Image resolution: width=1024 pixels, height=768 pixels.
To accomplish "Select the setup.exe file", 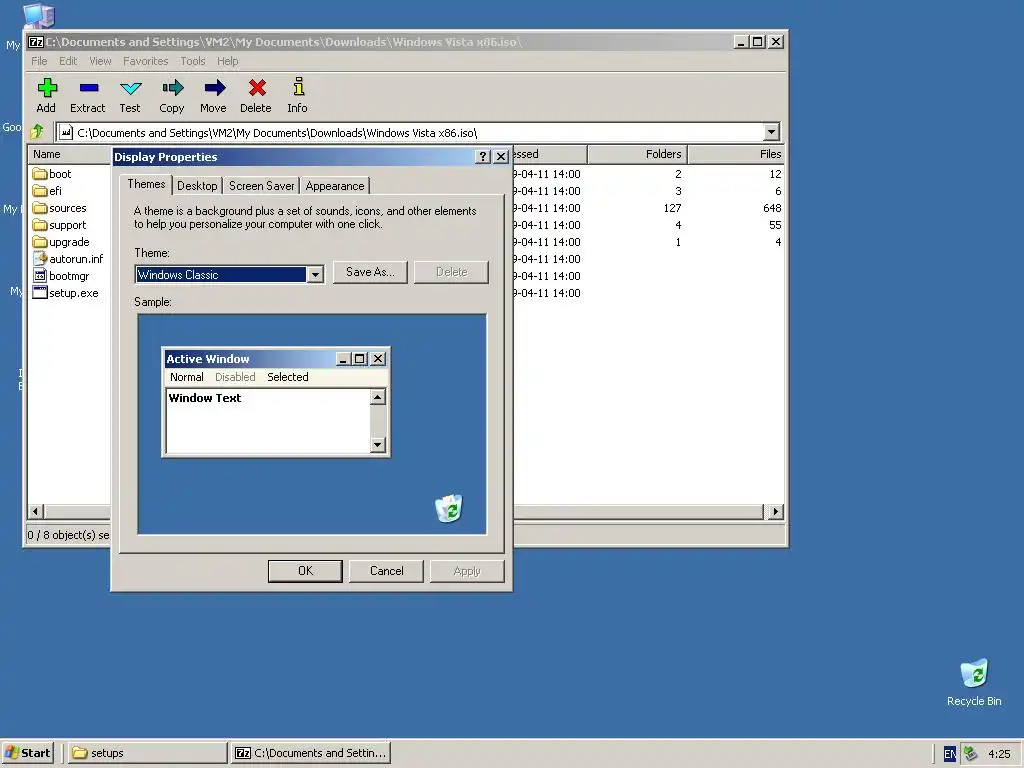I will pos(65,293).
